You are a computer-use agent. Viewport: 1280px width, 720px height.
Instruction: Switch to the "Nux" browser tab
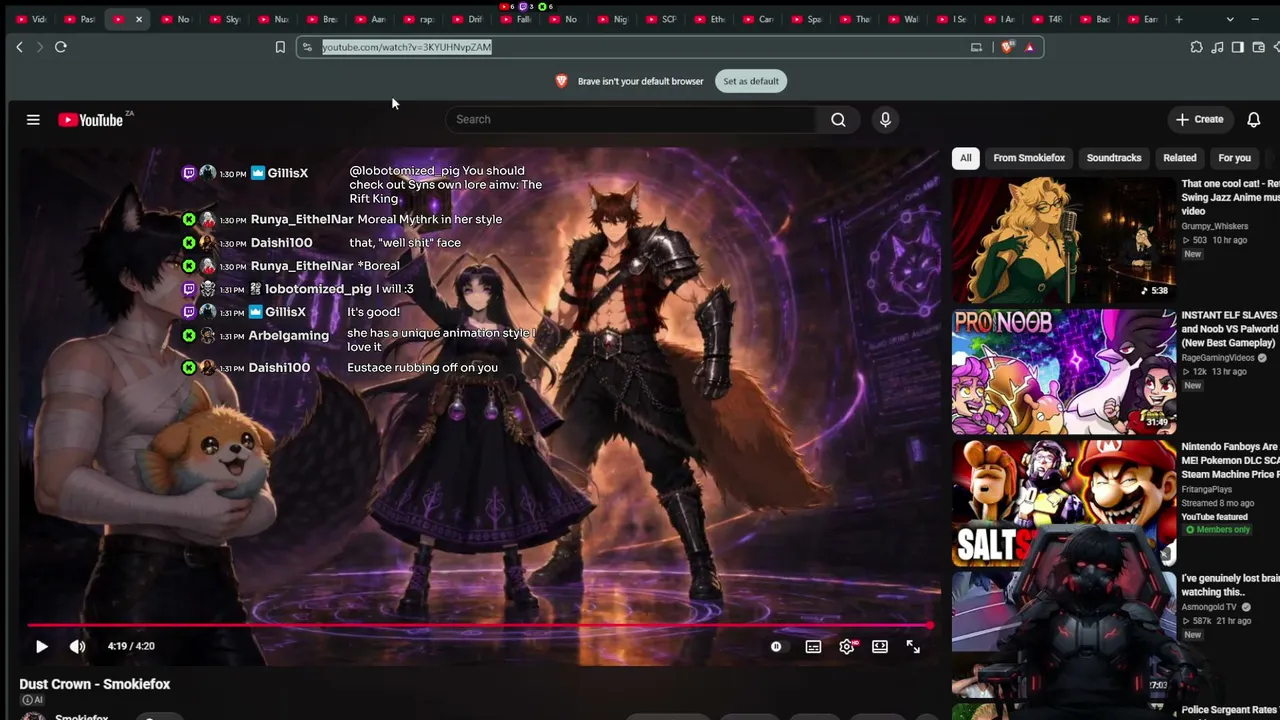point(273,19)
